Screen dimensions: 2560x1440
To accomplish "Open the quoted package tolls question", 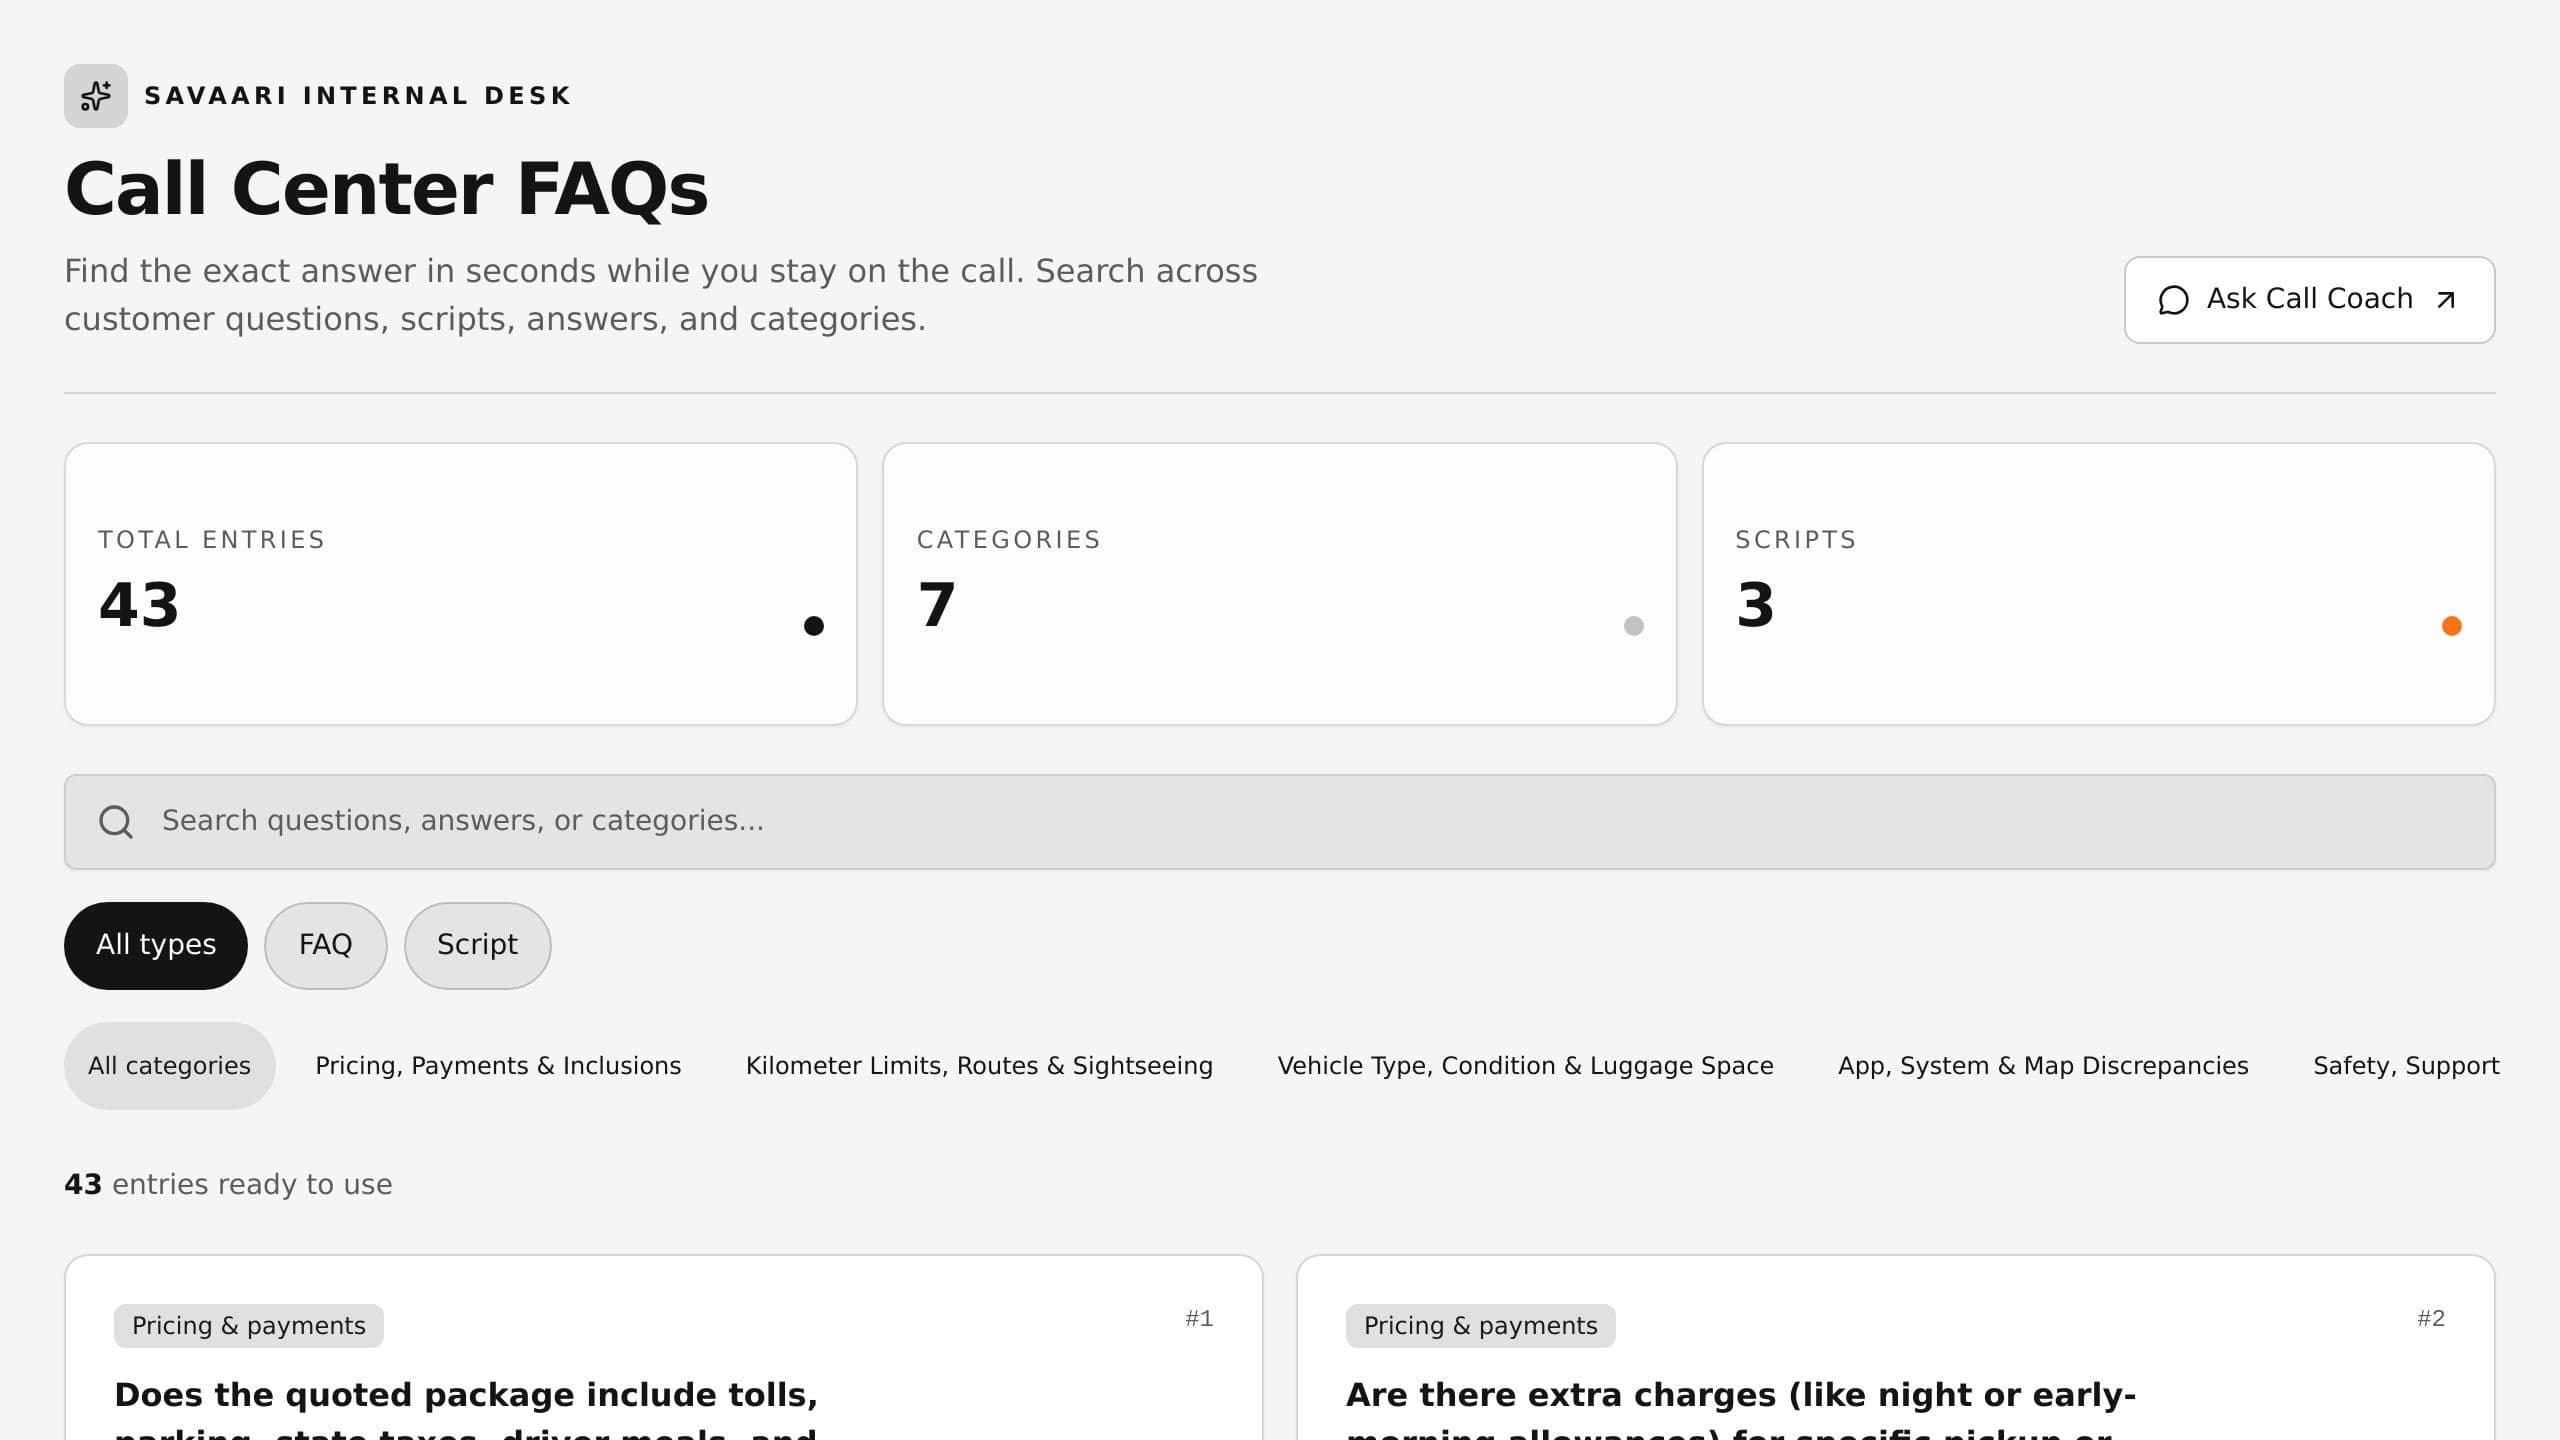I will 467,1408.
